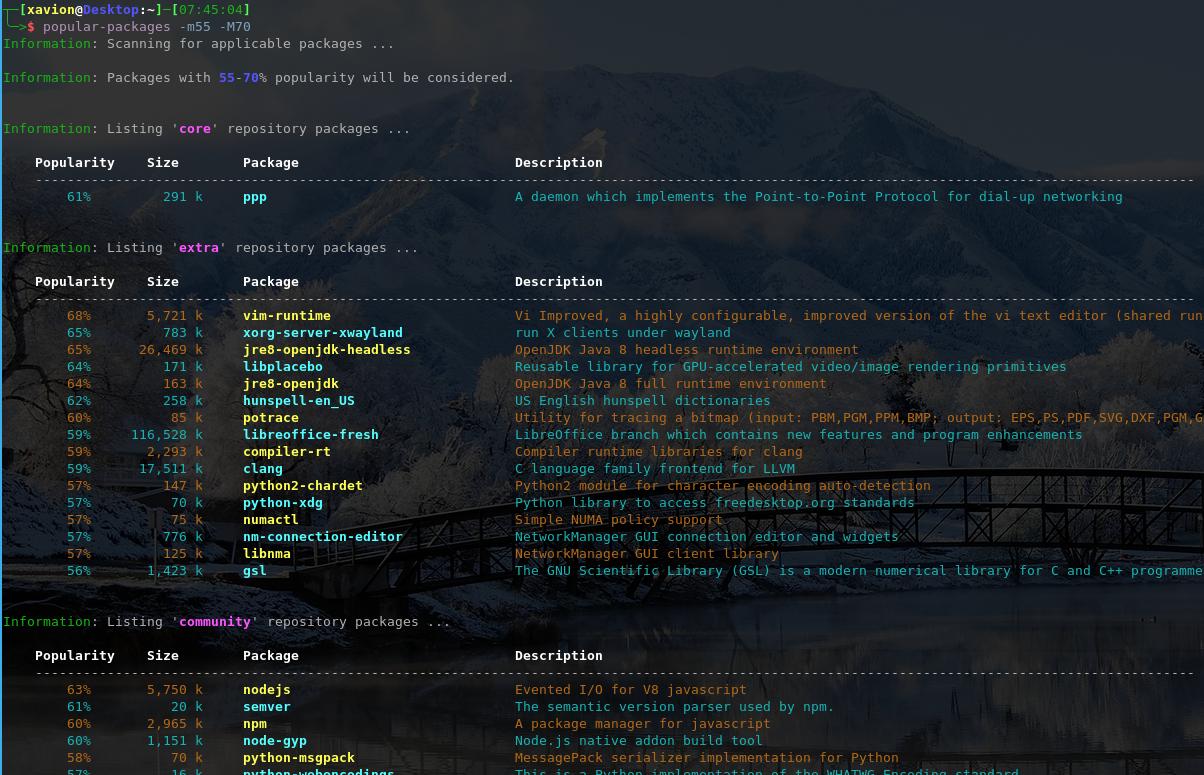Select the package name "libplacebo"
This screenshot has height=775, width=1204.
pos(283,367)
